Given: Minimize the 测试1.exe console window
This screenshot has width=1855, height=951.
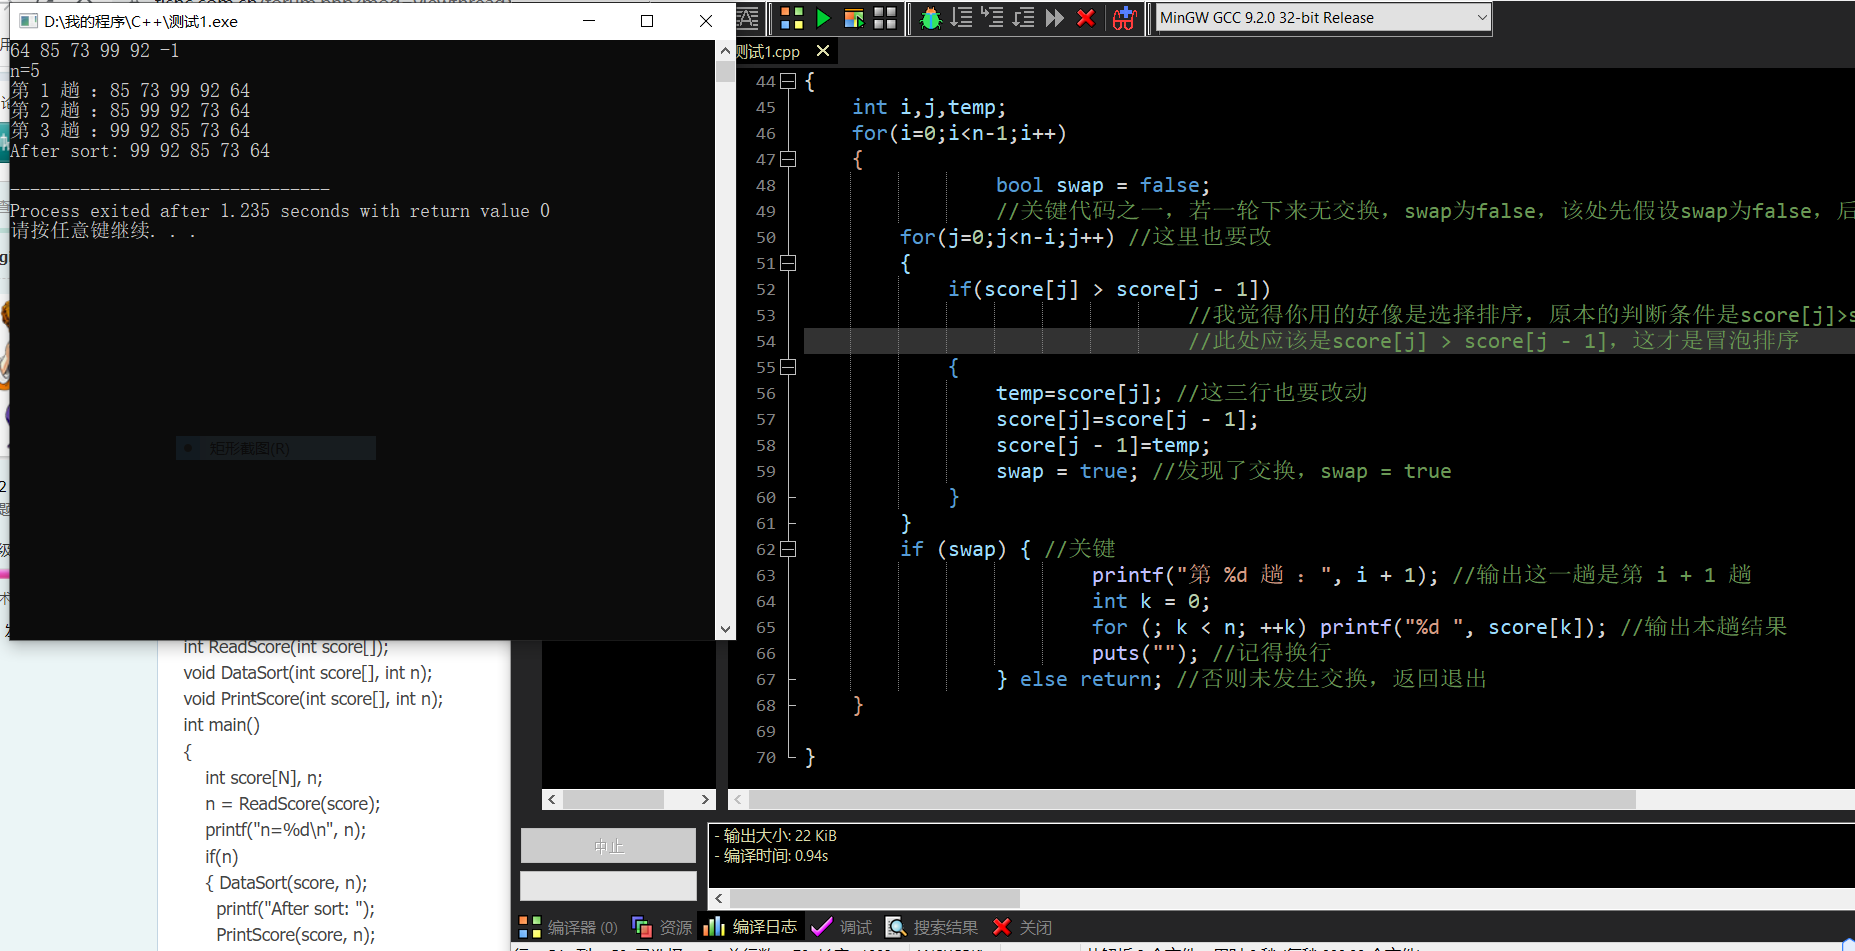Looking at the screenshot, I should click(x=589, y=21).
